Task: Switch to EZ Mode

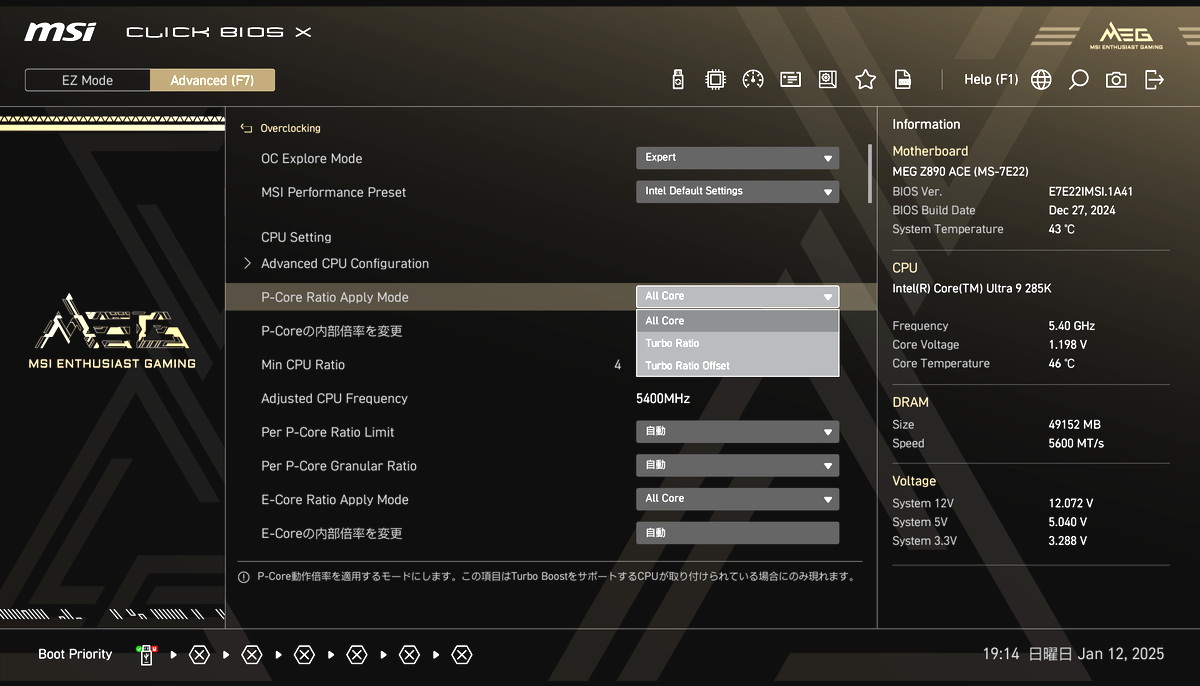Action: pos(88,80)
